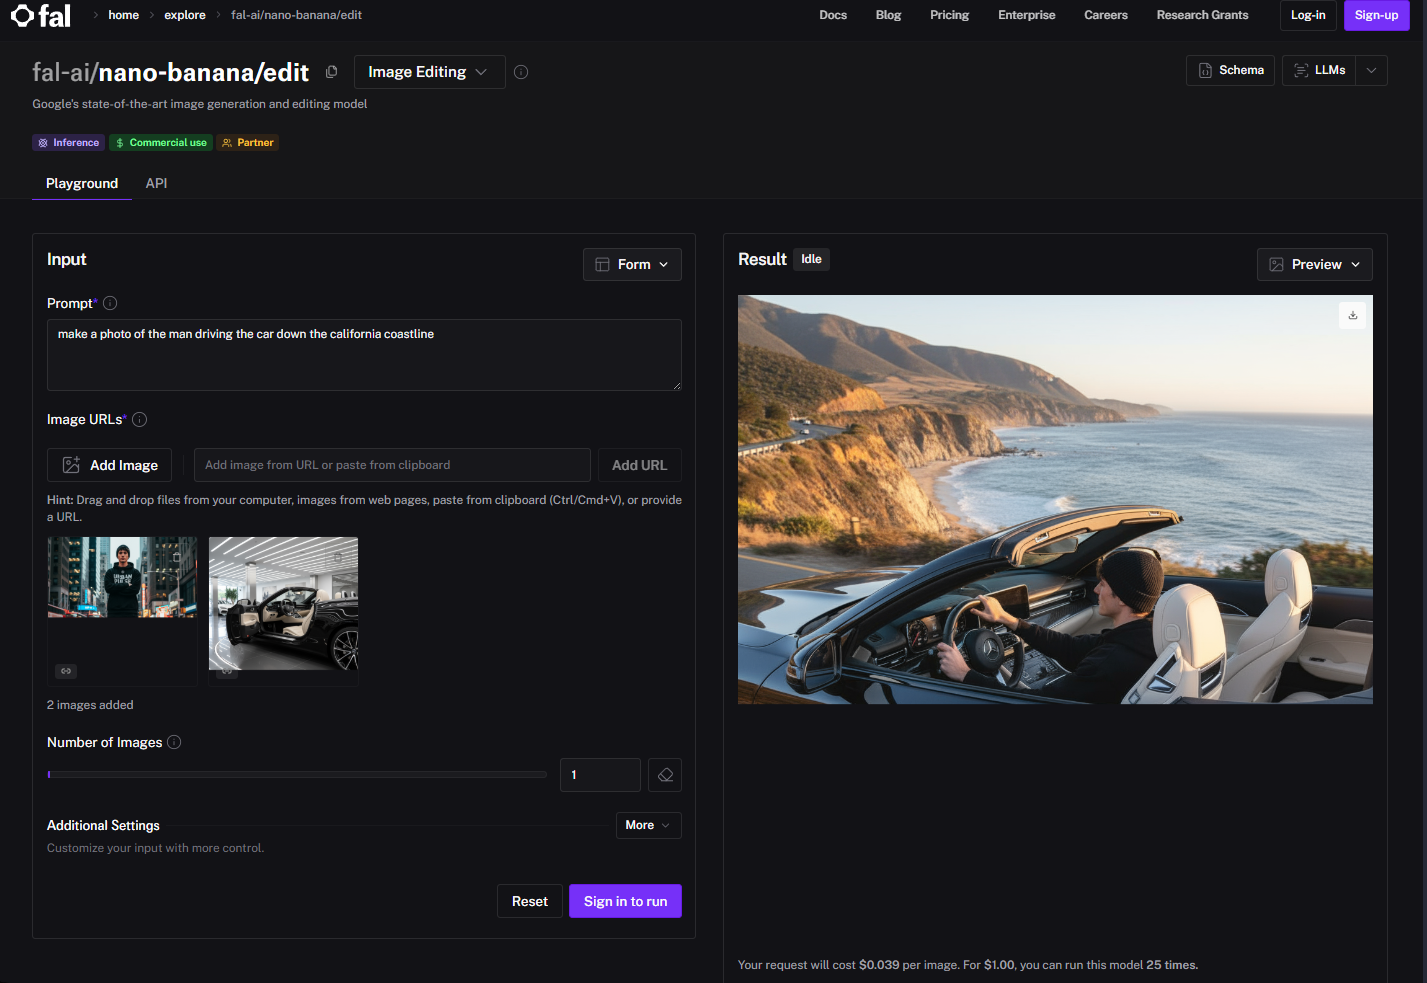This screenshot has height=983, width=1427.
Task: Click the Schema button
Action: pyautogui.click(x=1230, y=70)
